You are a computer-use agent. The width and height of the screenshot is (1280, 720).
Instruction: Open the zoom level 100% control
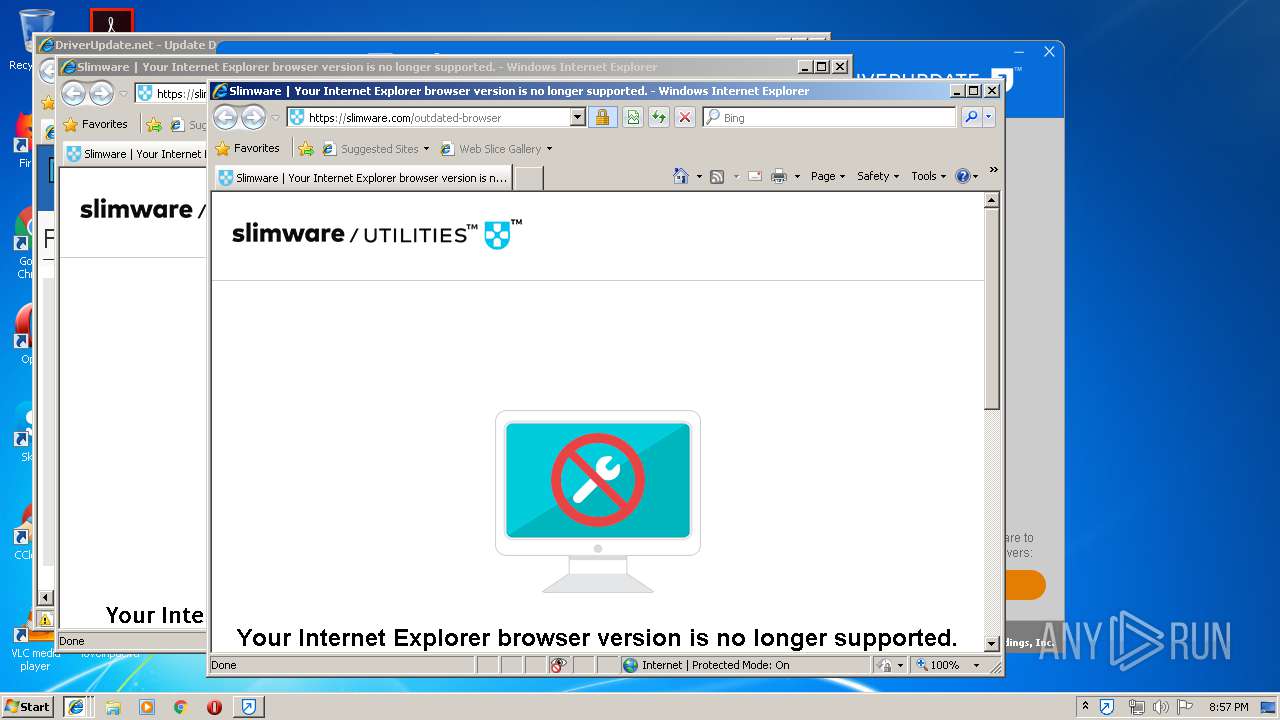(937, 665)
